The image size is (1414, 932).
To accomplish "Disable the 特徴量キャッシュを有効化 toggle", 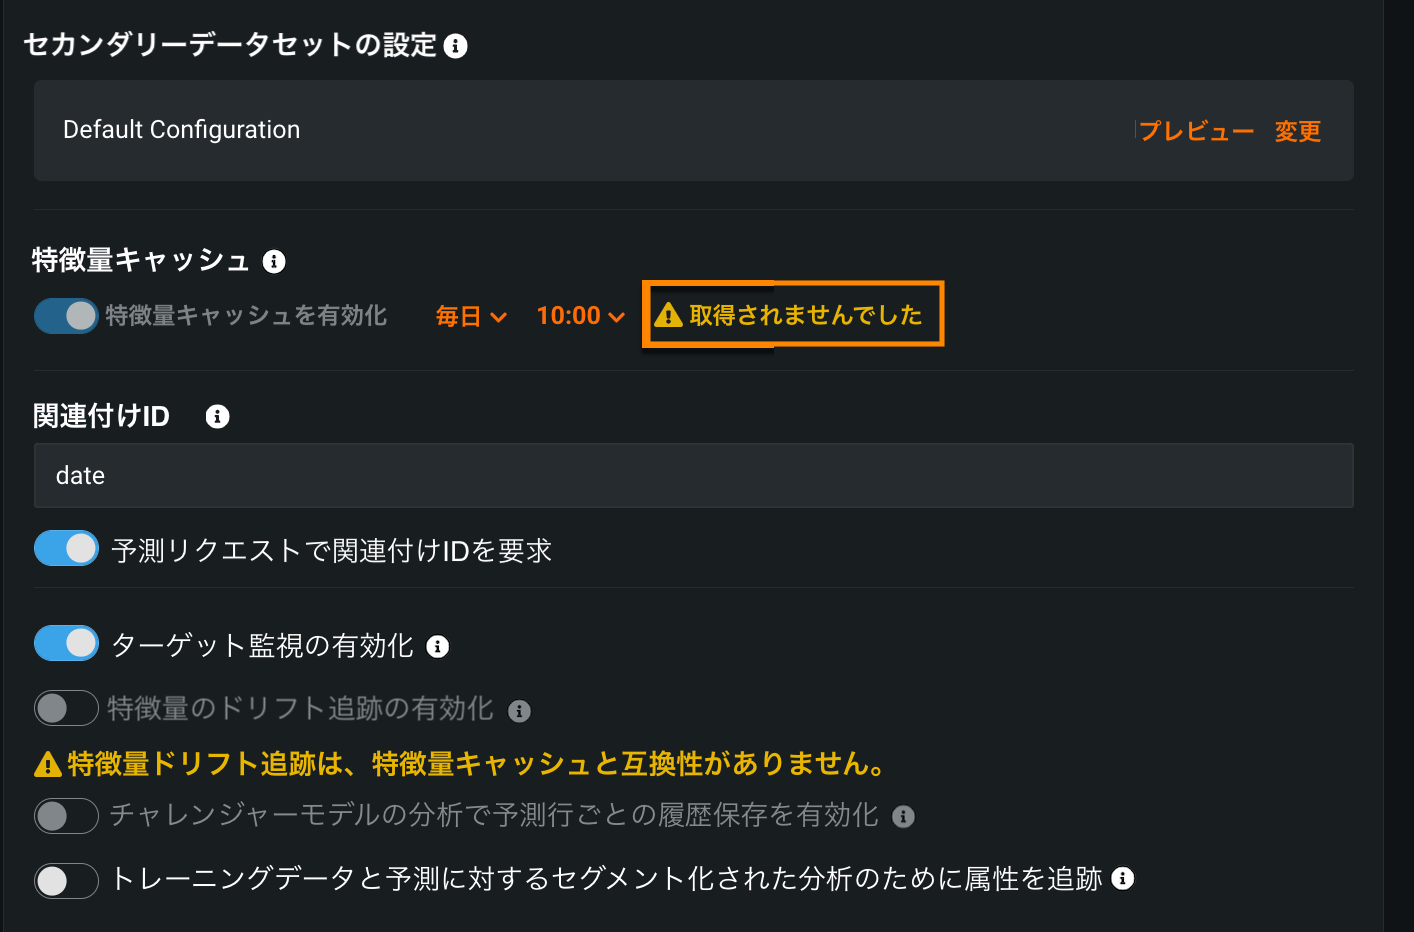I will pos(66,316).
